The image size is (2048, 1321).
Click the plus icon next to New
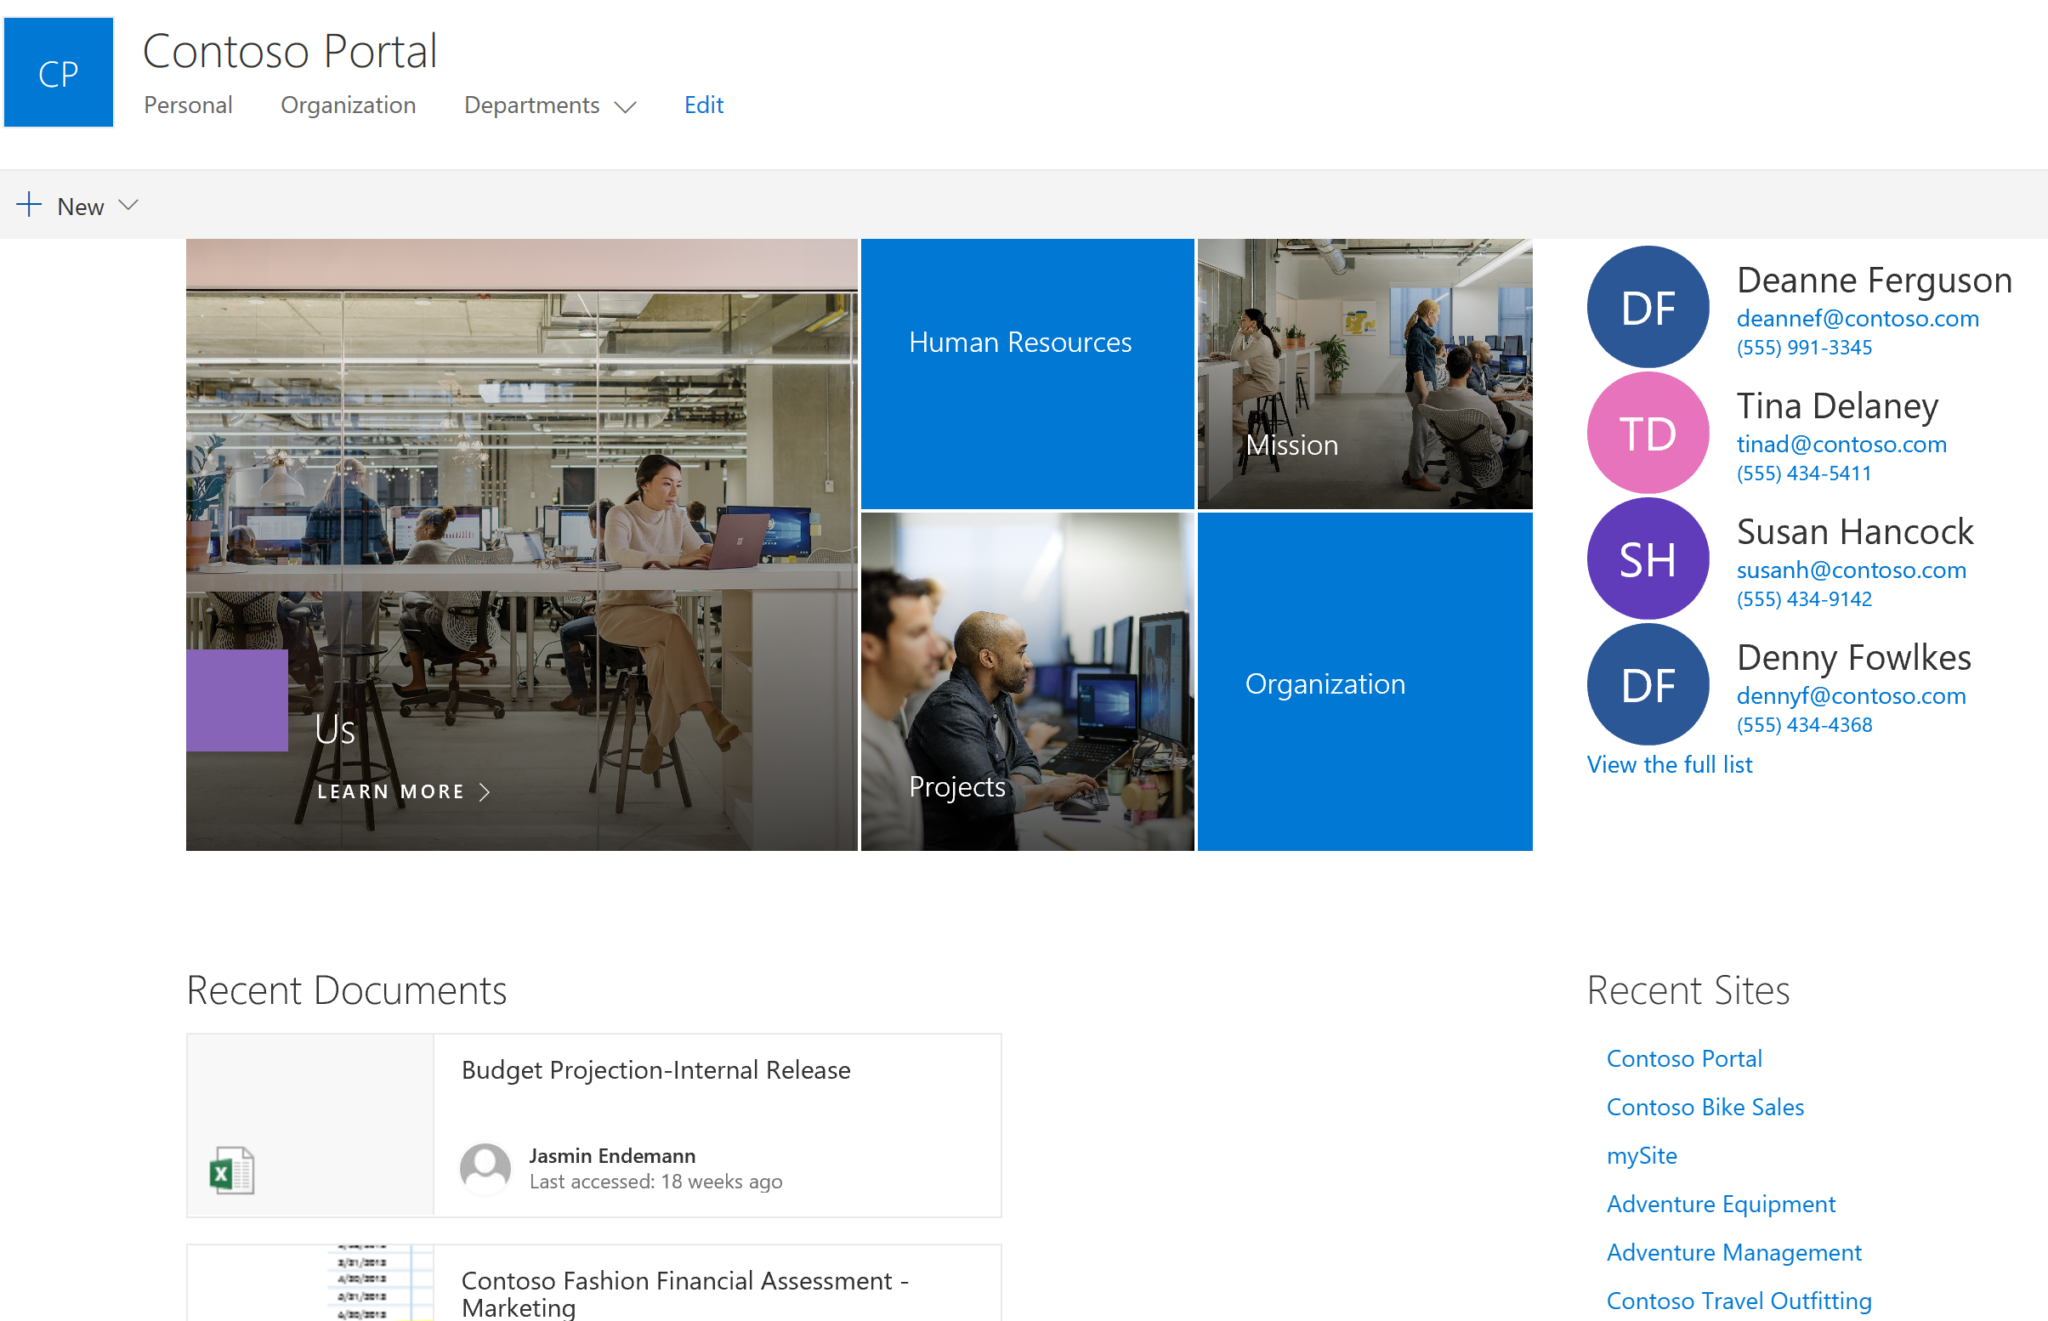[x=31, y=204]
